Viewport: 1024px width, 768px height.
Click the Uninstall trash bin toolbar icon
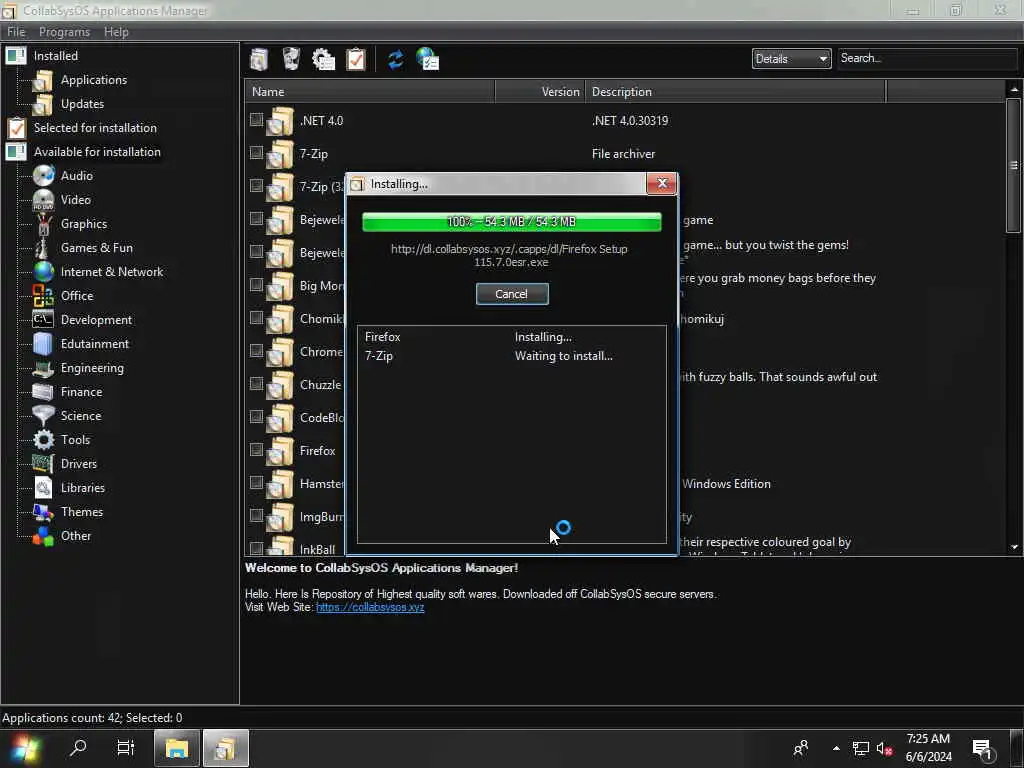[x=291, y=59]
